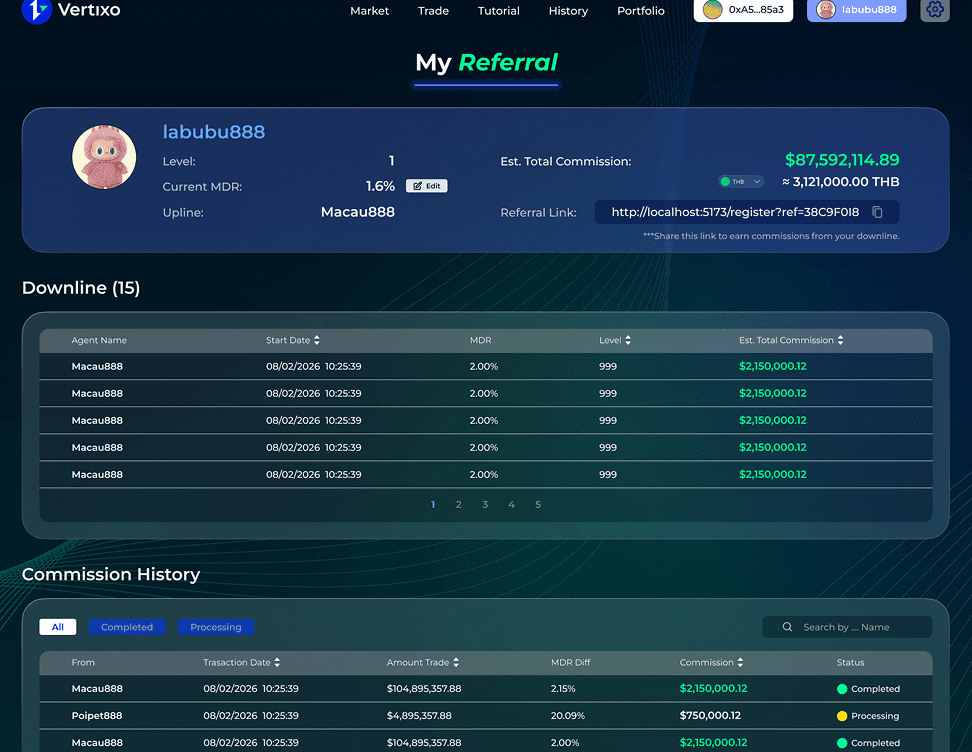Image resolution: width=972 pixels, height=752 pixels.
Task: Click the labubu888 profile picture in card
Action: [x=104, y=157]
